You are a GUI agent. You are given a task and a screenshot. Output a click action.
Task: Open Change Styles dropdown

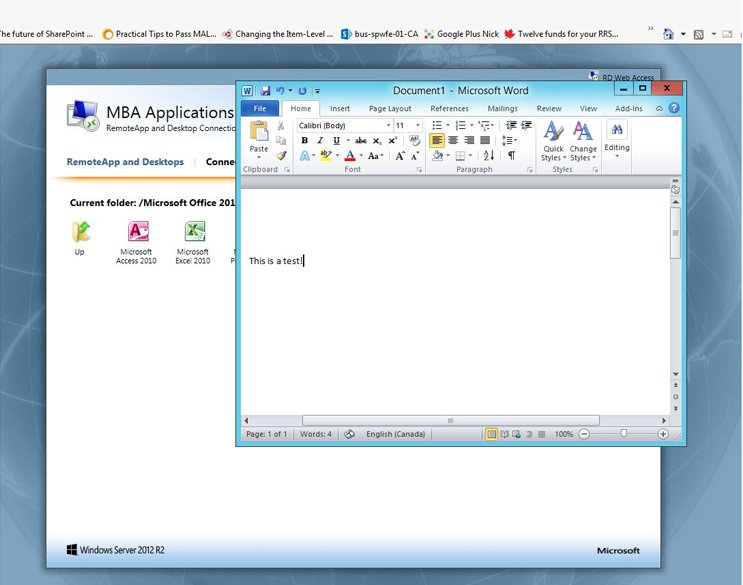(583, 141)
